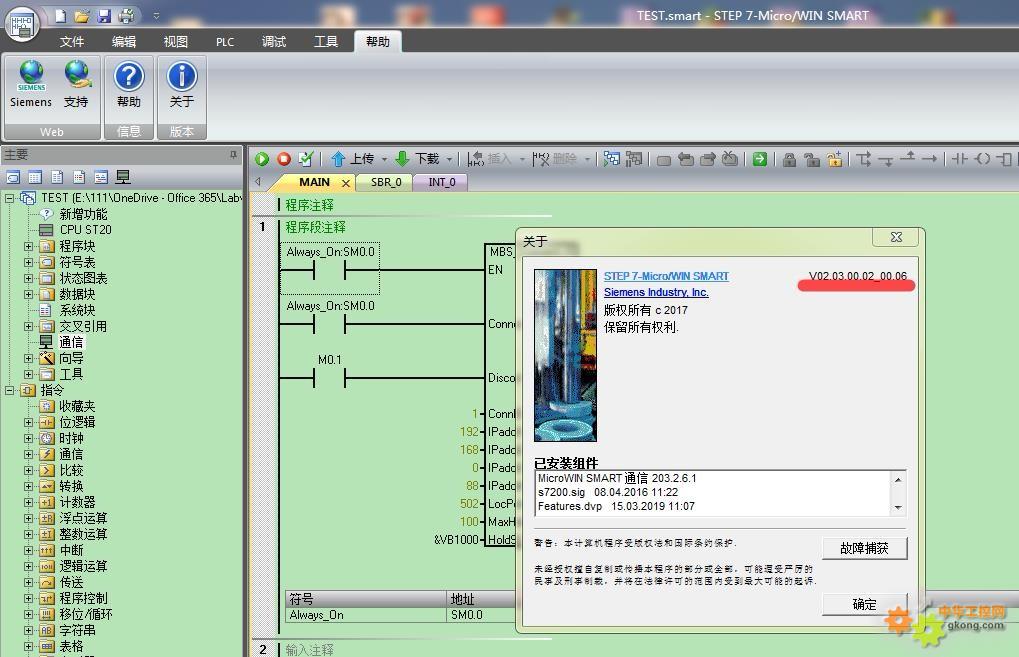1019x657 pixels.
Task: Open the Siemens website ribbon button
Action: (x=31, y=84)
